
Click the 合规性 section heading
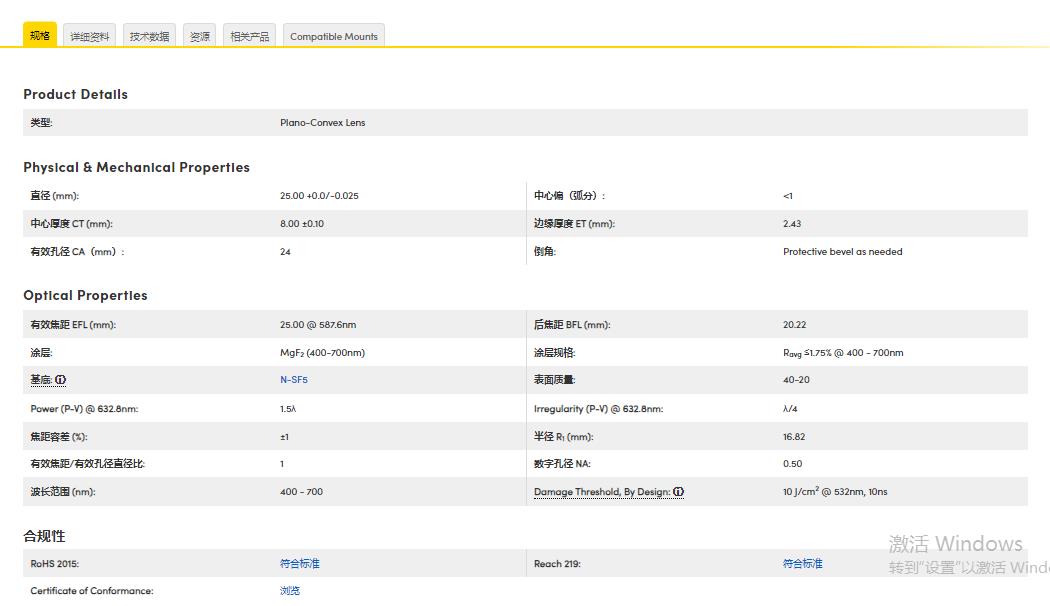(x=44, y=536)
